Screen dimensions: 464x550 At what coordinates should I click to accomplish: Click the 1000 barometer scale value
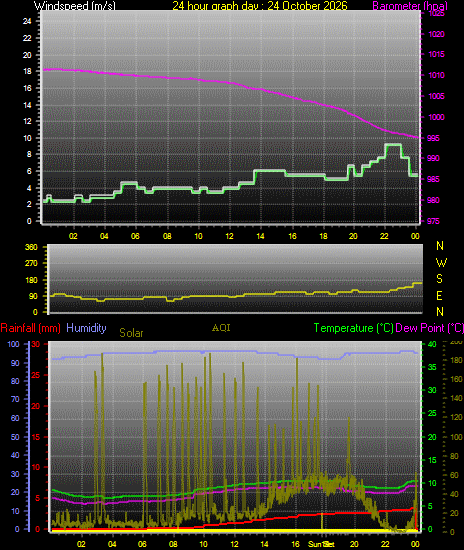(x=437, y=117)
